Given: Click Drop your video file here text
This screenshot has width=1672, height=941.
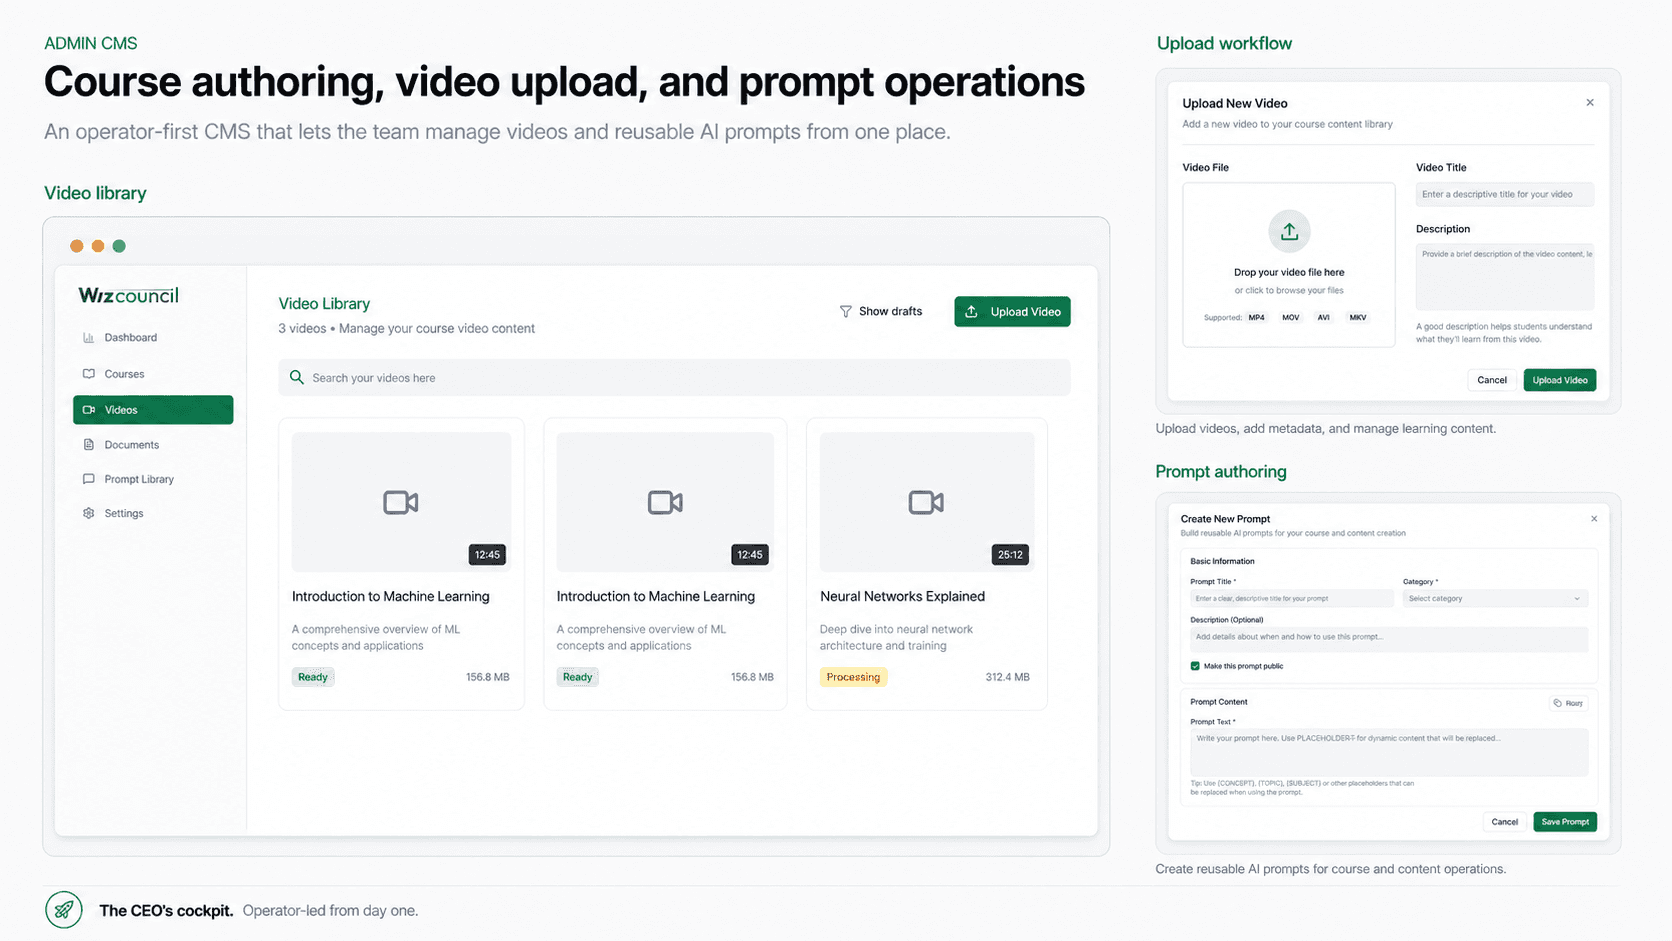Looking at the screenshot, I should (1289, 272).
